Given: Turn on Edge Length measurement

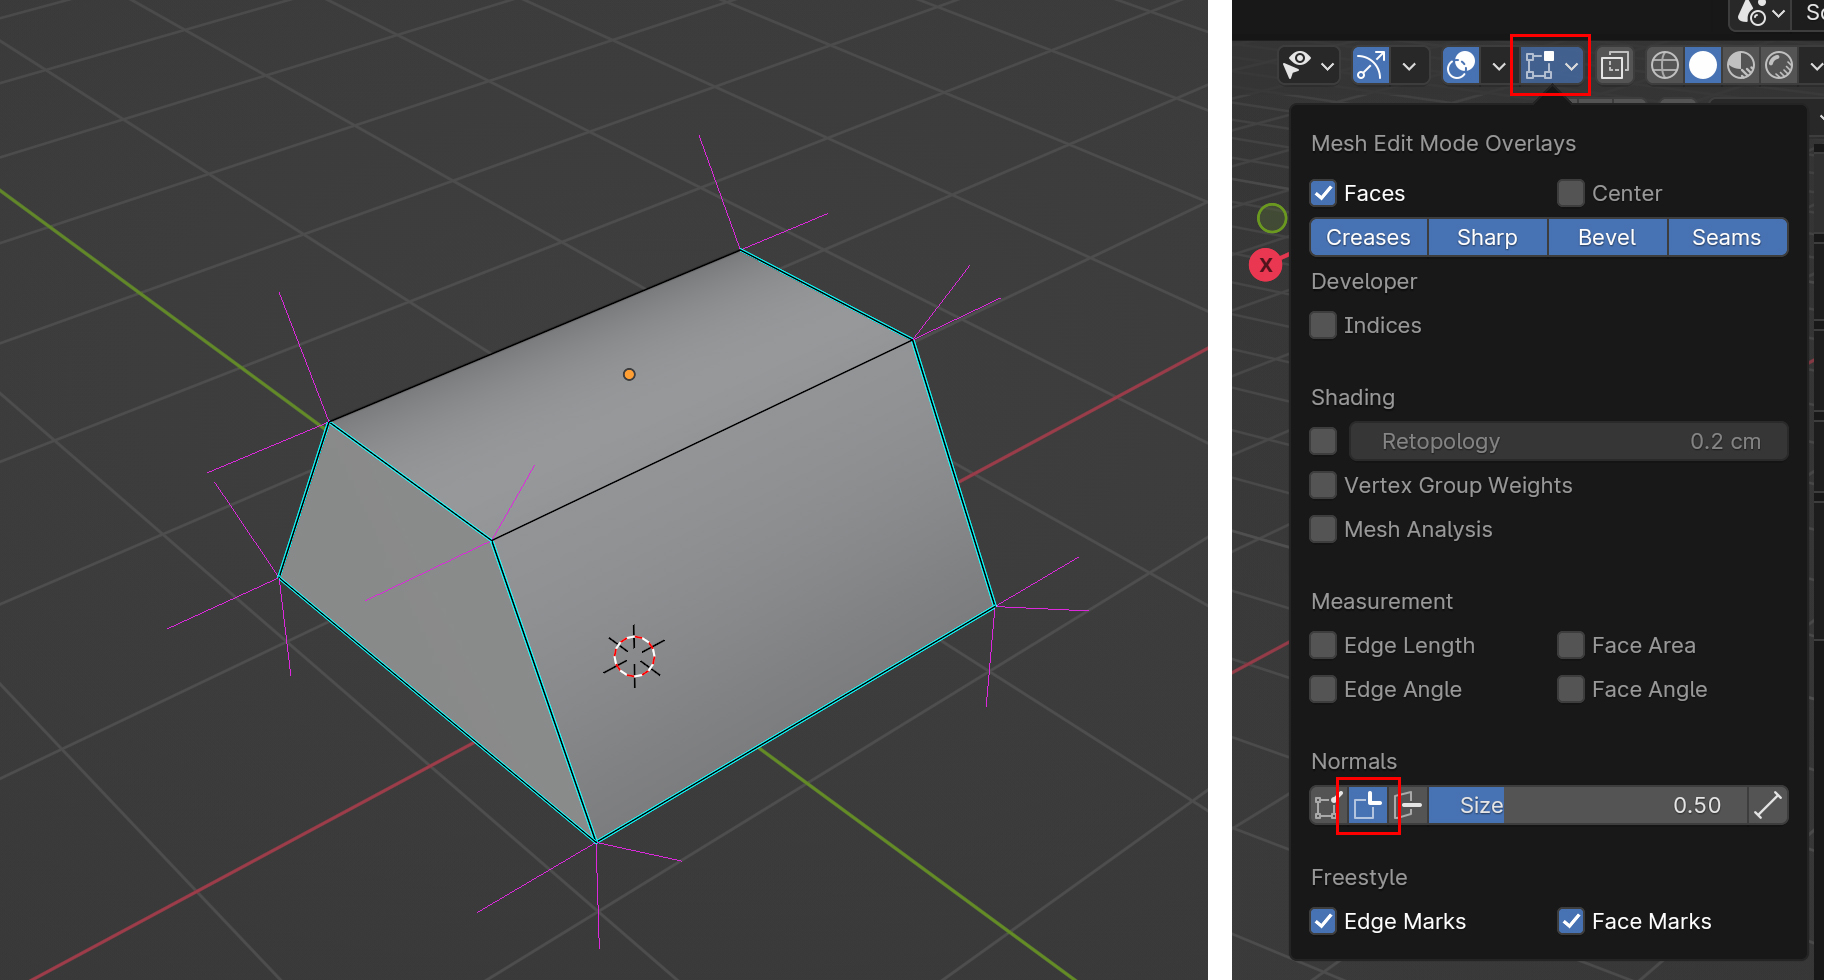Looking at the screenshot, I should [x=1323, y=645].
